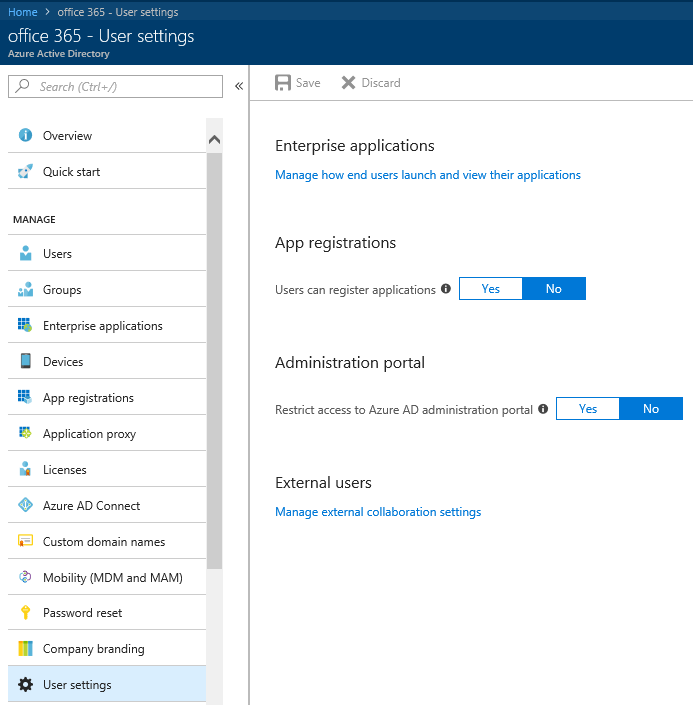The width and height of the screenshot is (693, 705).
Task: Click the Discard button label
Action: pos(381,83)
